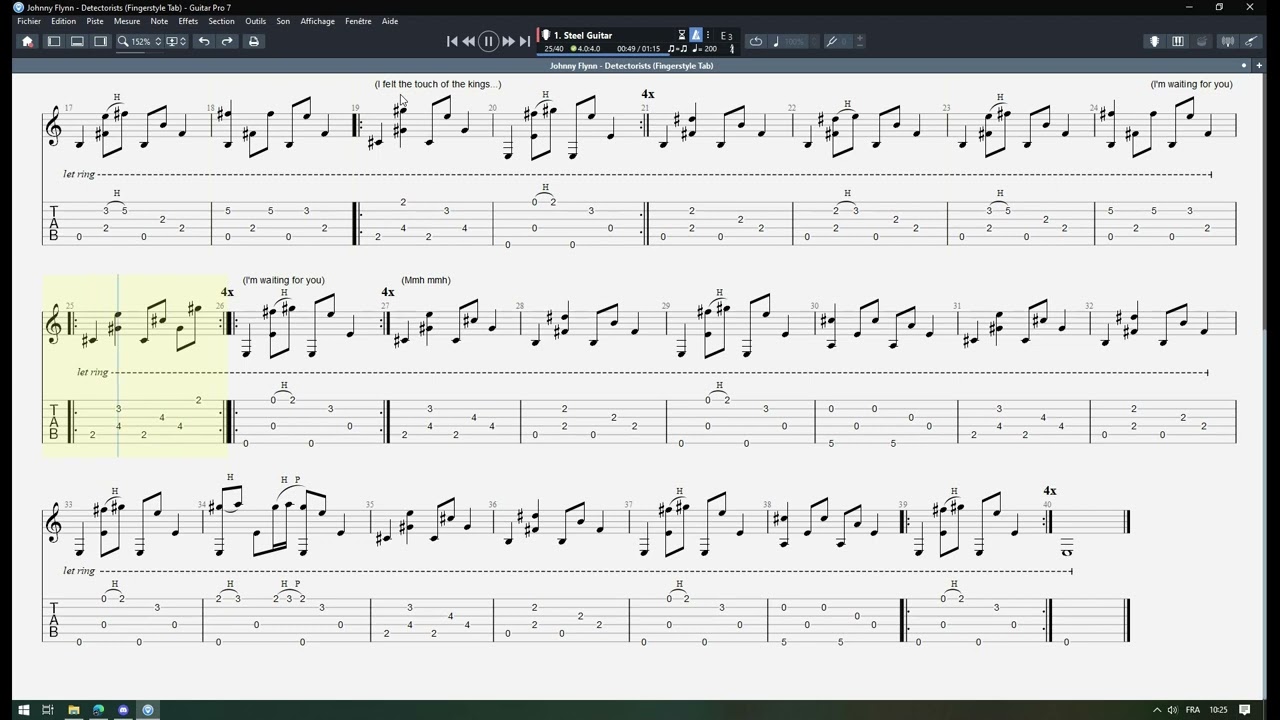Show the virtual piano keyboard
This screenshot has height=720, width=1280.
(1178, 41)
